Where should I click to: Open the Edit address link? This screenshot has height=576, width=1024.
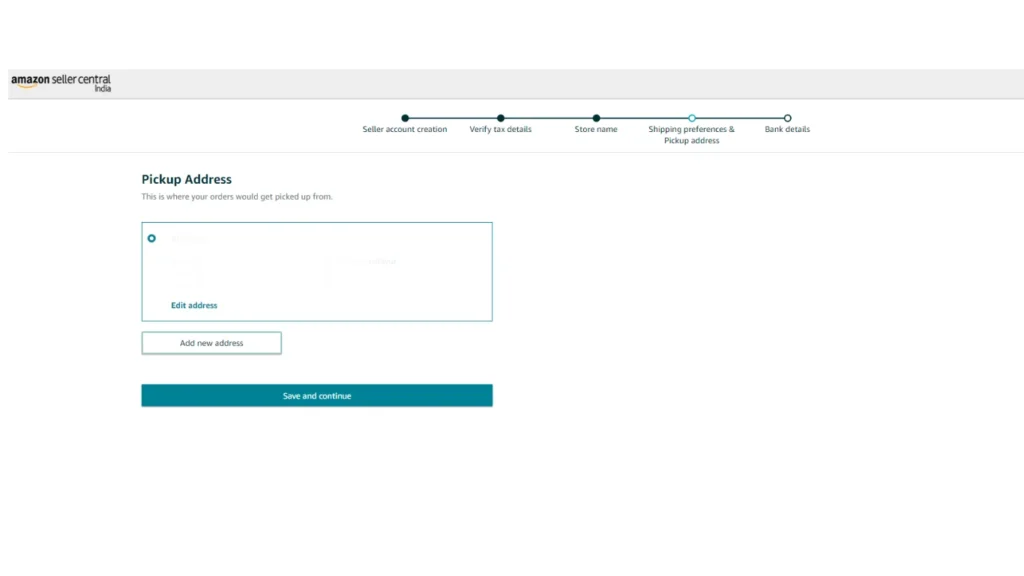tap(194, 305)
